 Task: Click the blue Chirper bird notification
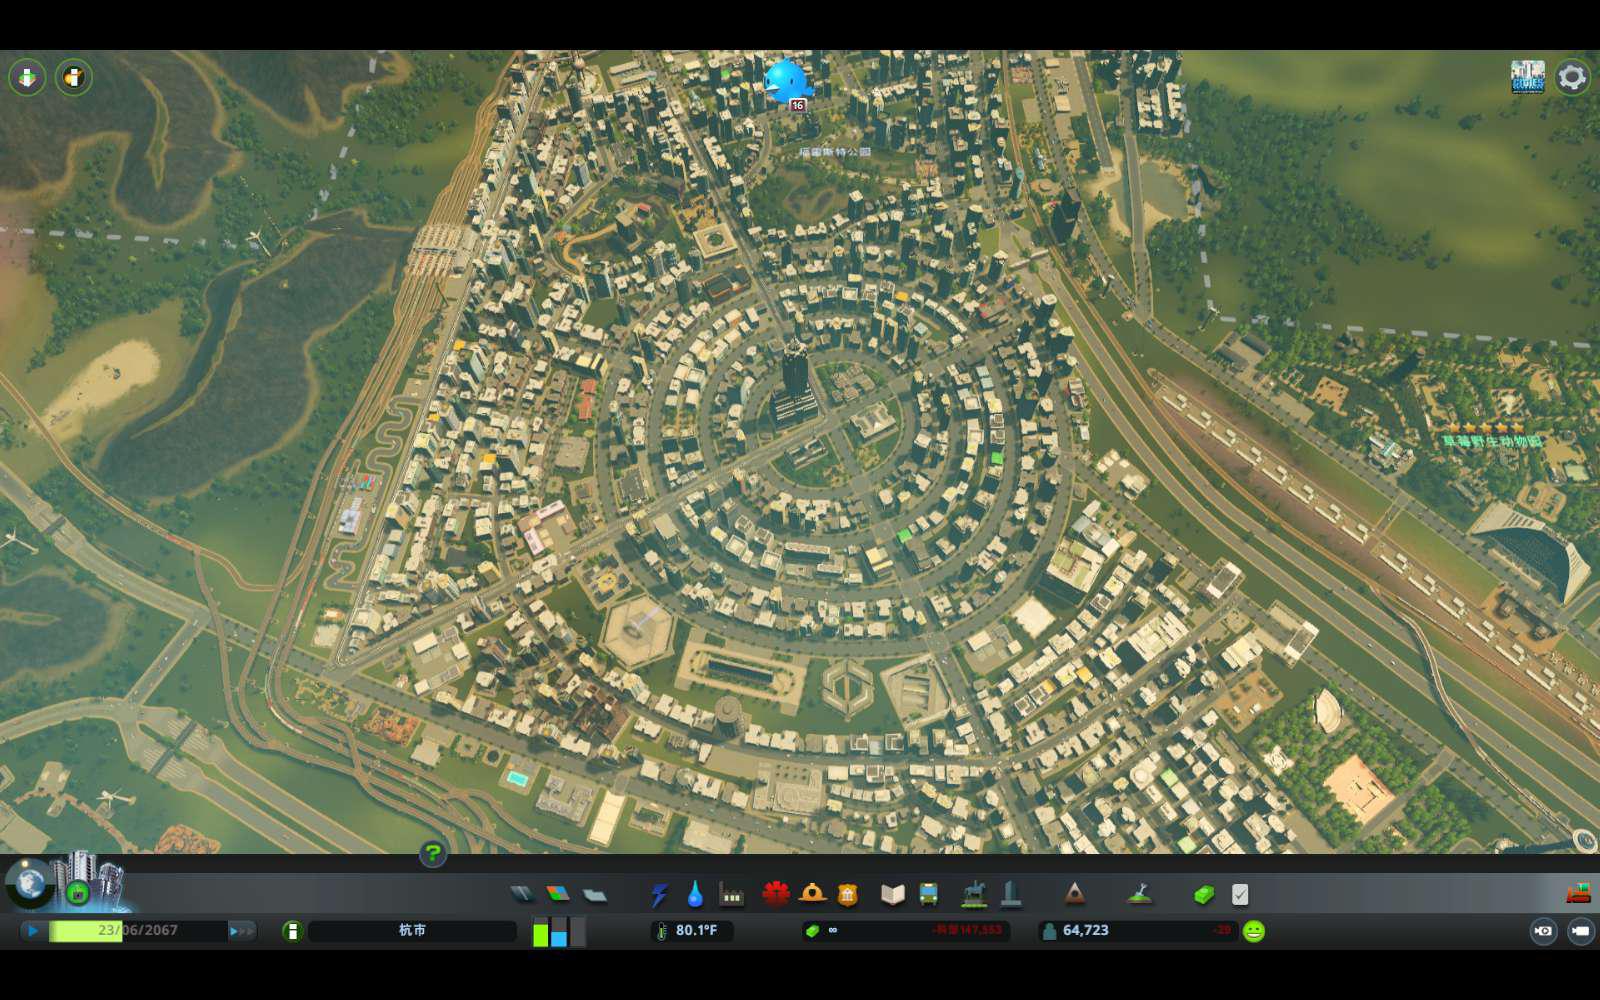click(784, 82)
